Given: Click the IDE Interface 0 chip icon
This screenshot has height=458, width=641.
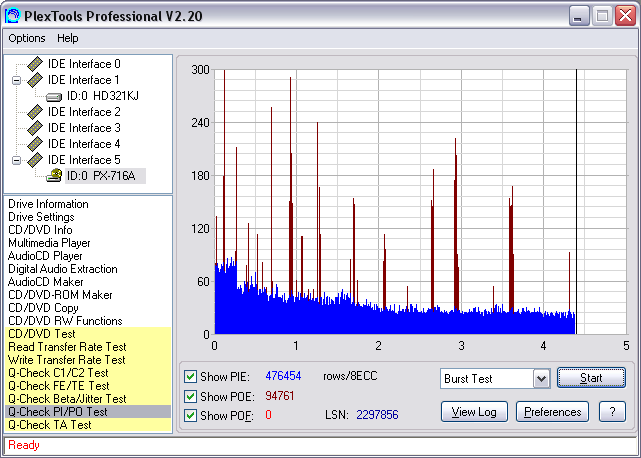Looking at the screenshot, I should 35,64.
